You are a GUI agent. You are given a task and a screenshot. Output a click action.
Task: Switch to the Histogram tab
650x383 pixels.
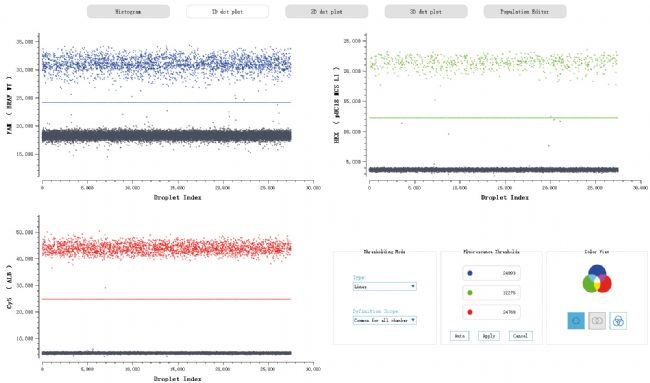tap(128, 12)
